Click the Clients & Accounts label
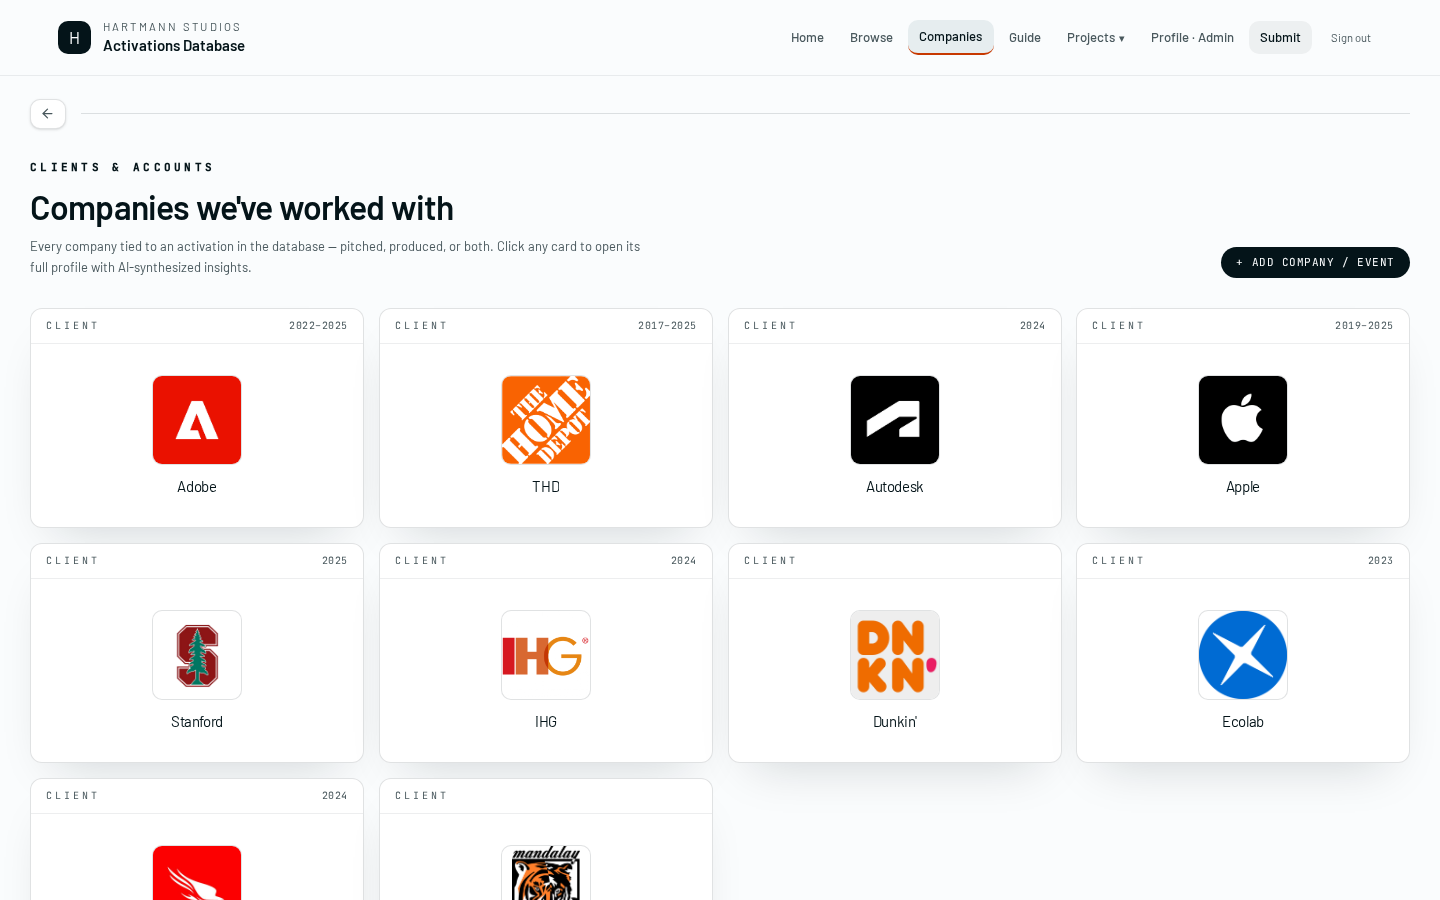This screenshot has height=900, width=1440. [122, 167]
